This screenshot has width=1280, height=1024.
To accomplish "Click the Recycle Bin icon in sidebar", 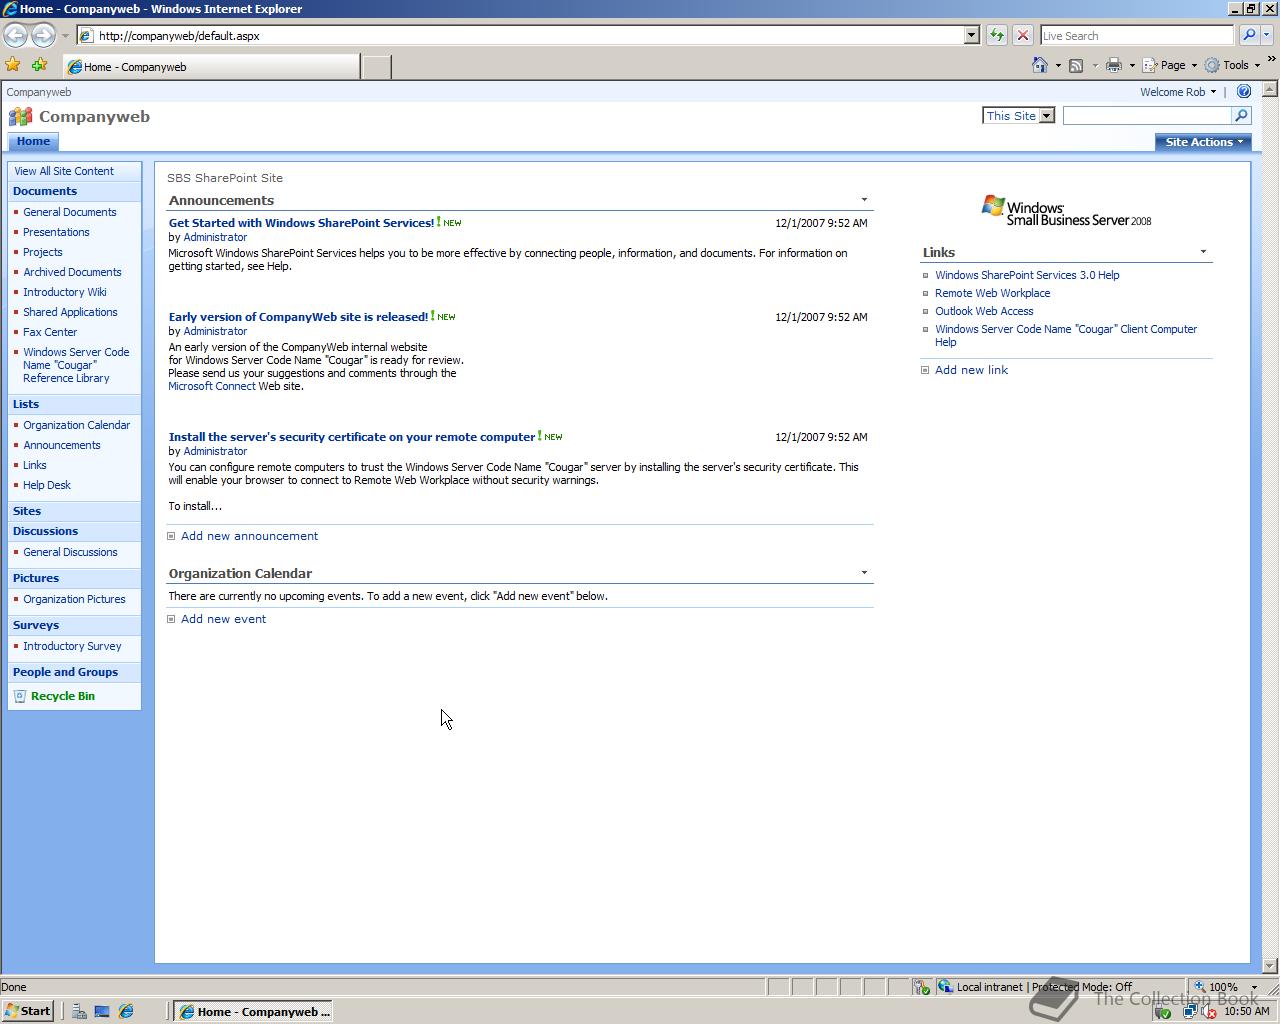I will click(20, 696).
